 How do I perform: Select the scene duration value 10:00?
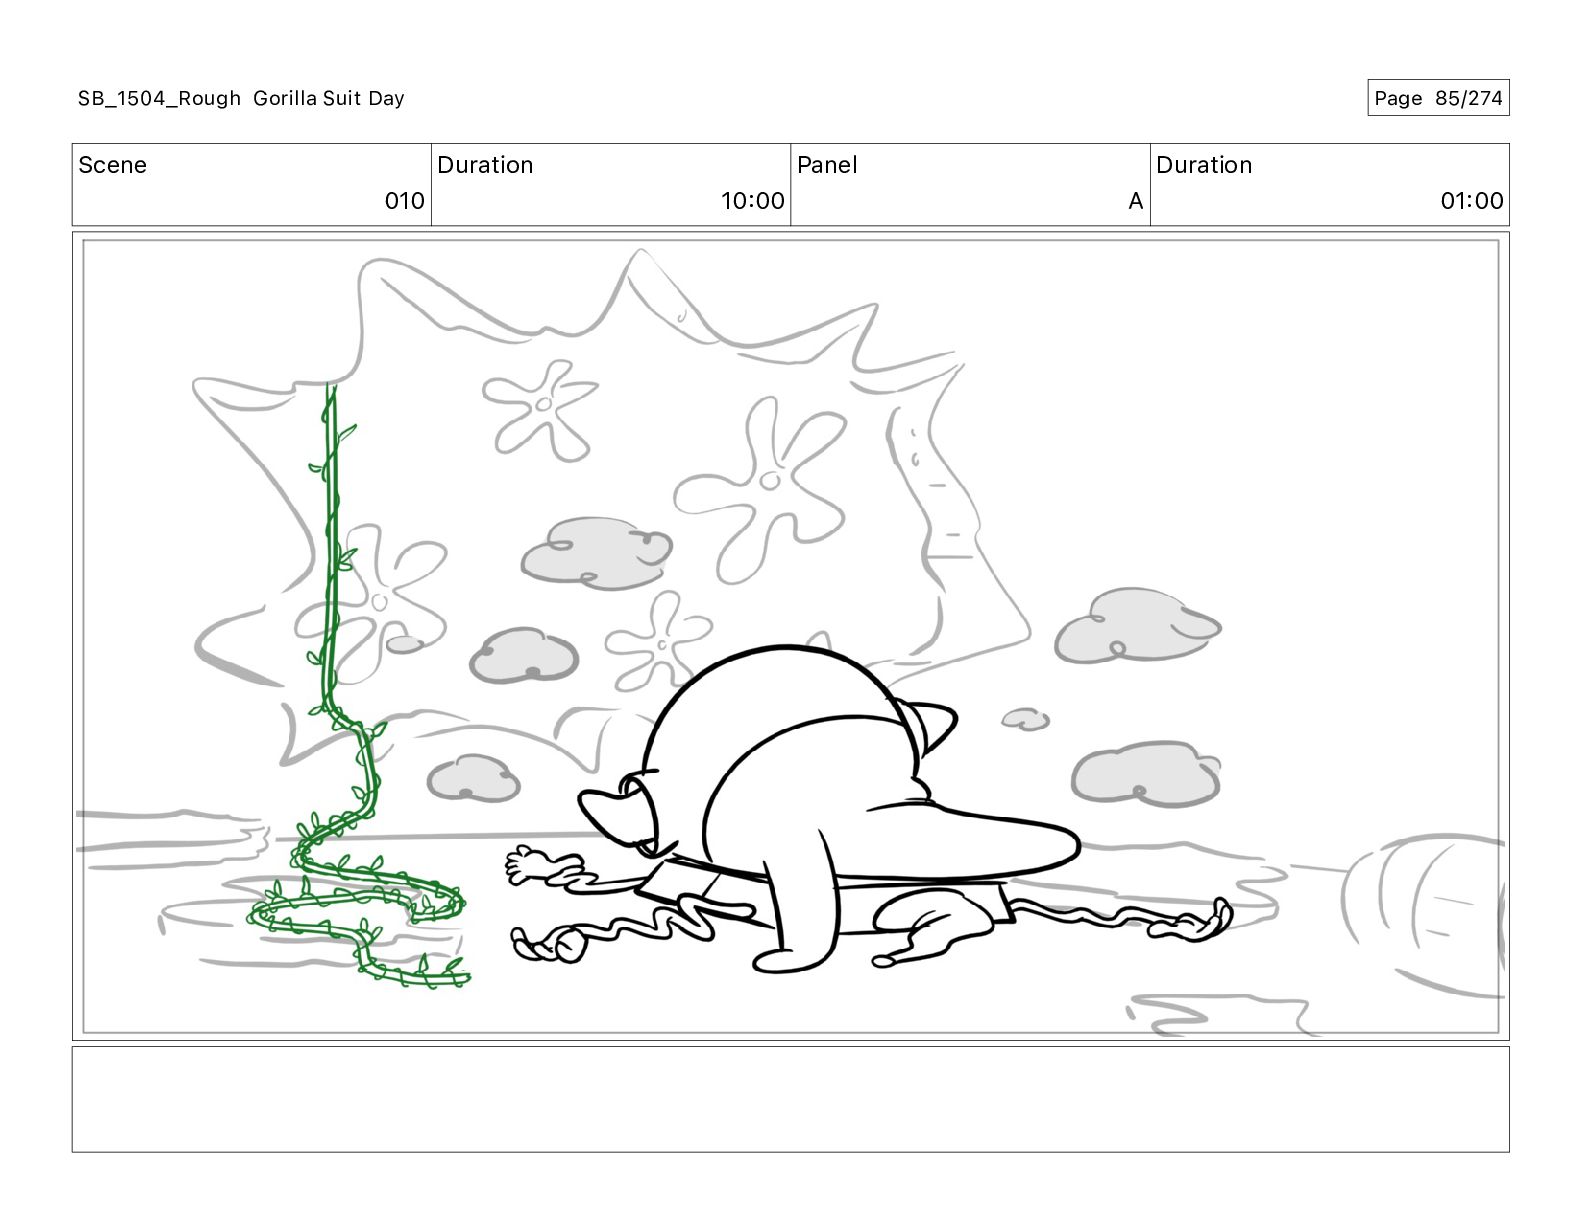(753, 201)
